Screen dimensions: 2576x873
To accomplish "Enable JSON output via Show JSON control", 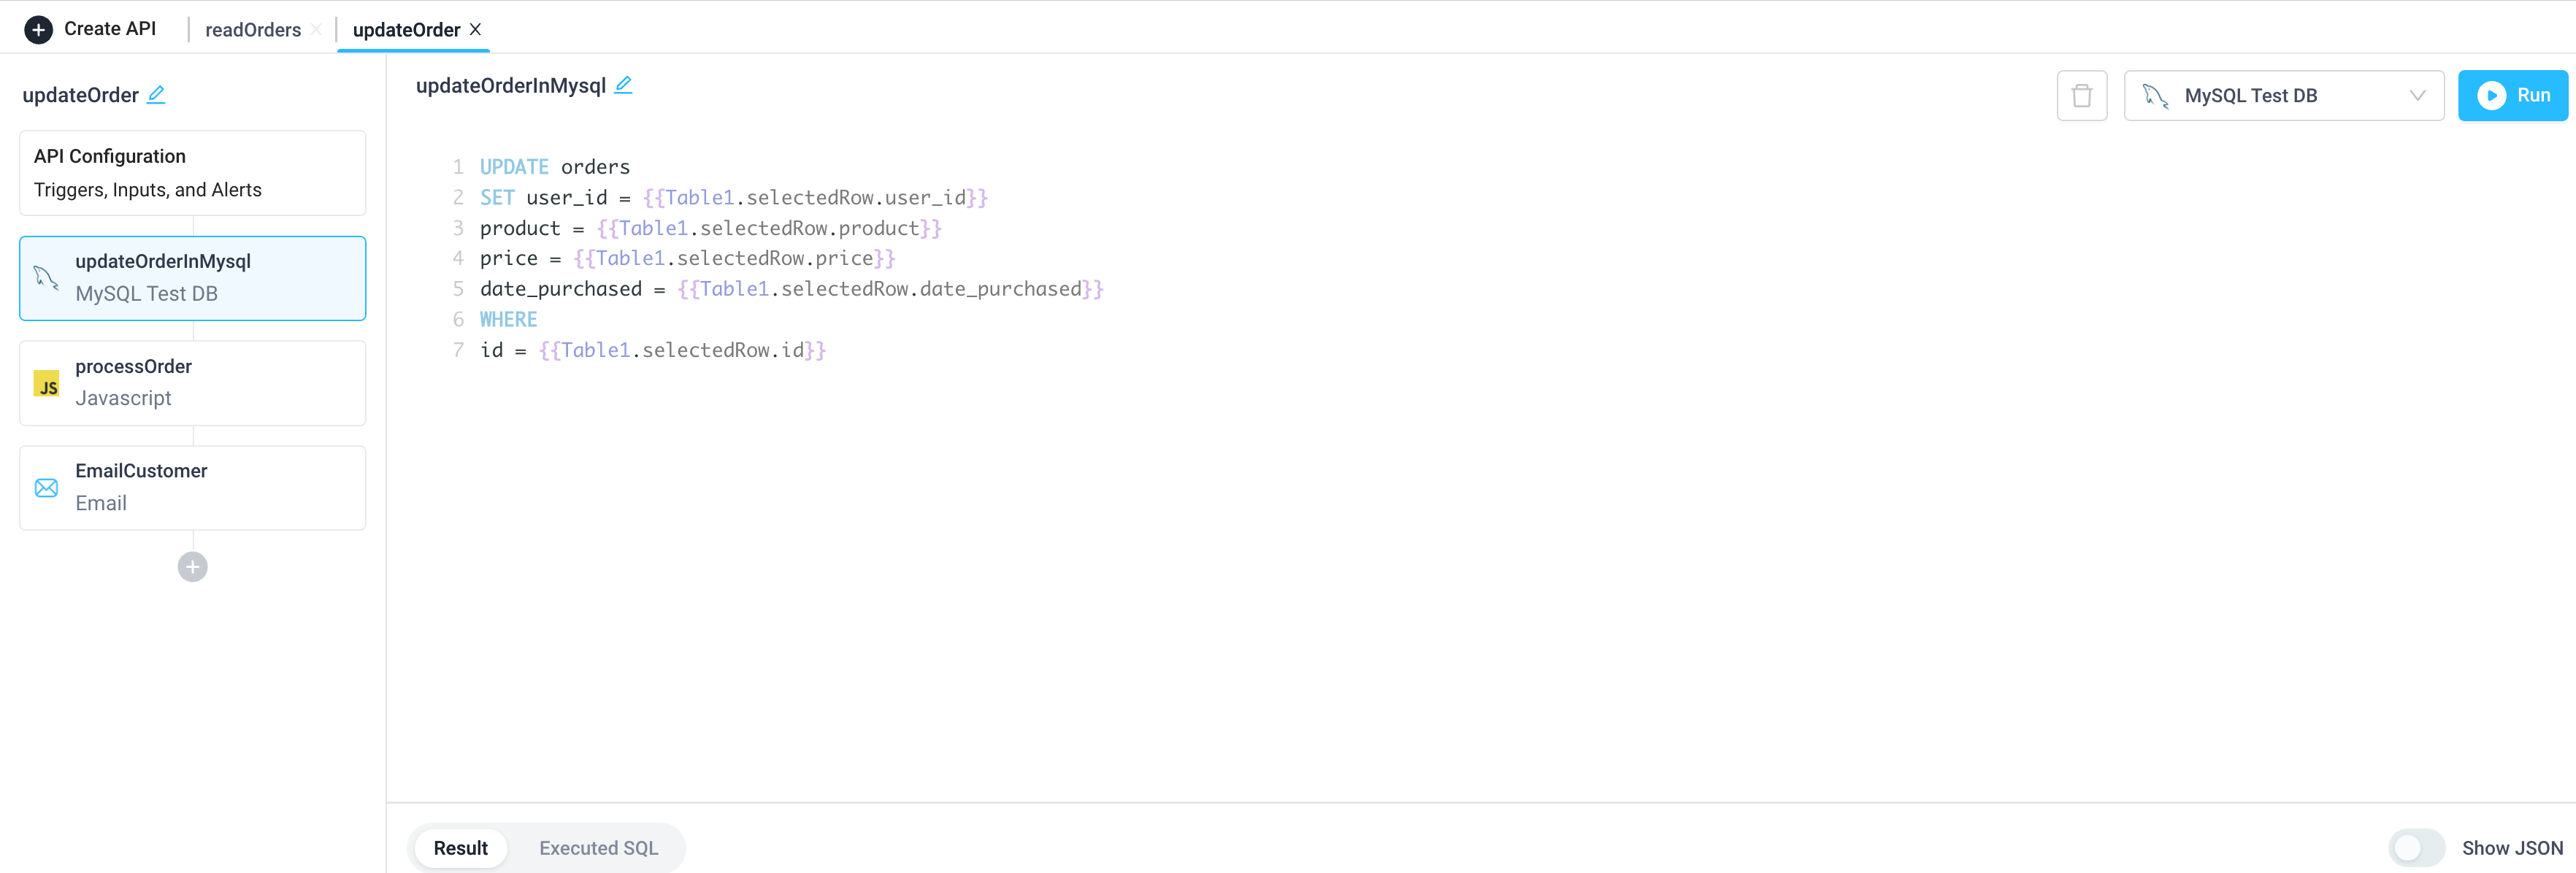I will (x=2416, y=847).
